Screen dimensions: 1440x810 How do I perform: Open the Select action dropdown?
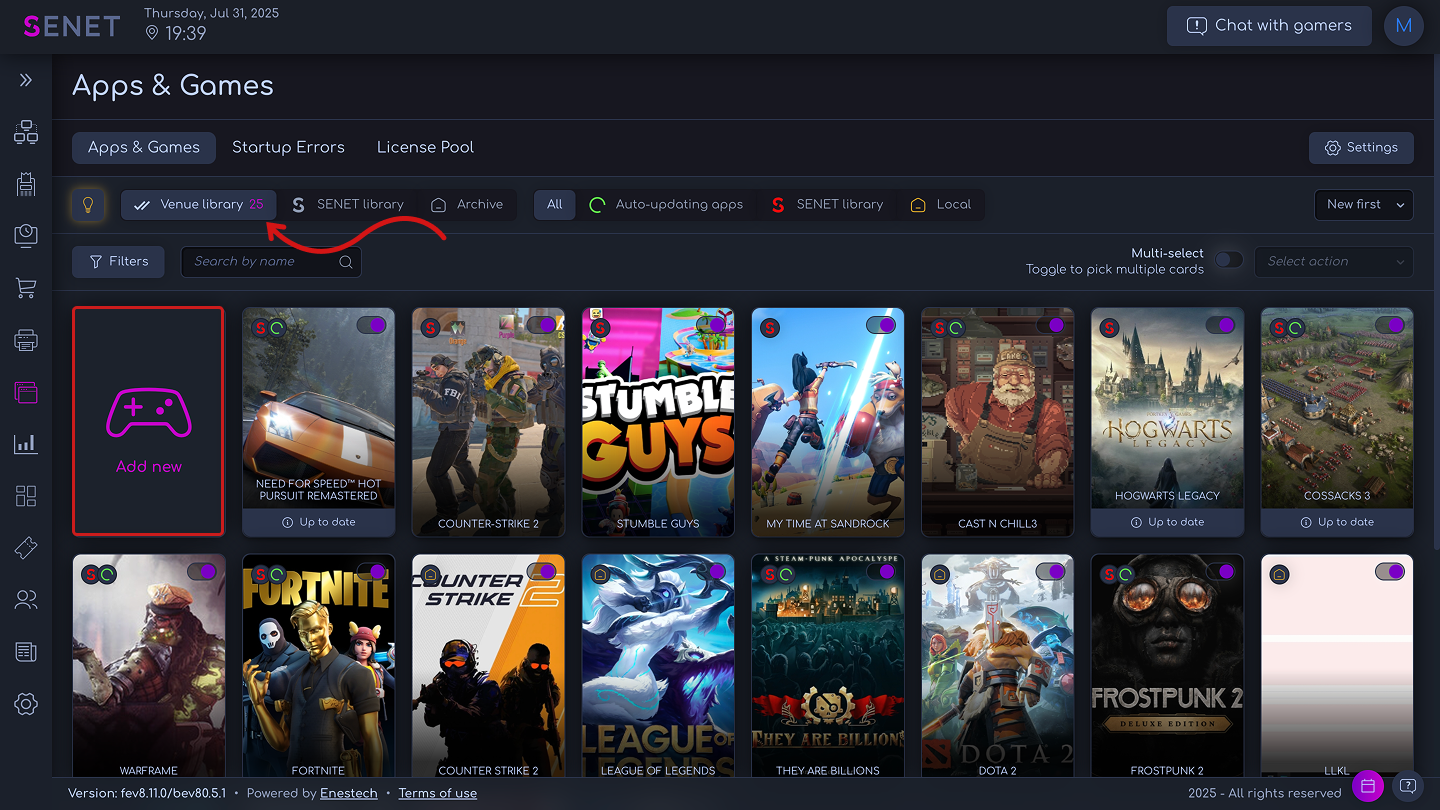click(x=1333, y=261)
